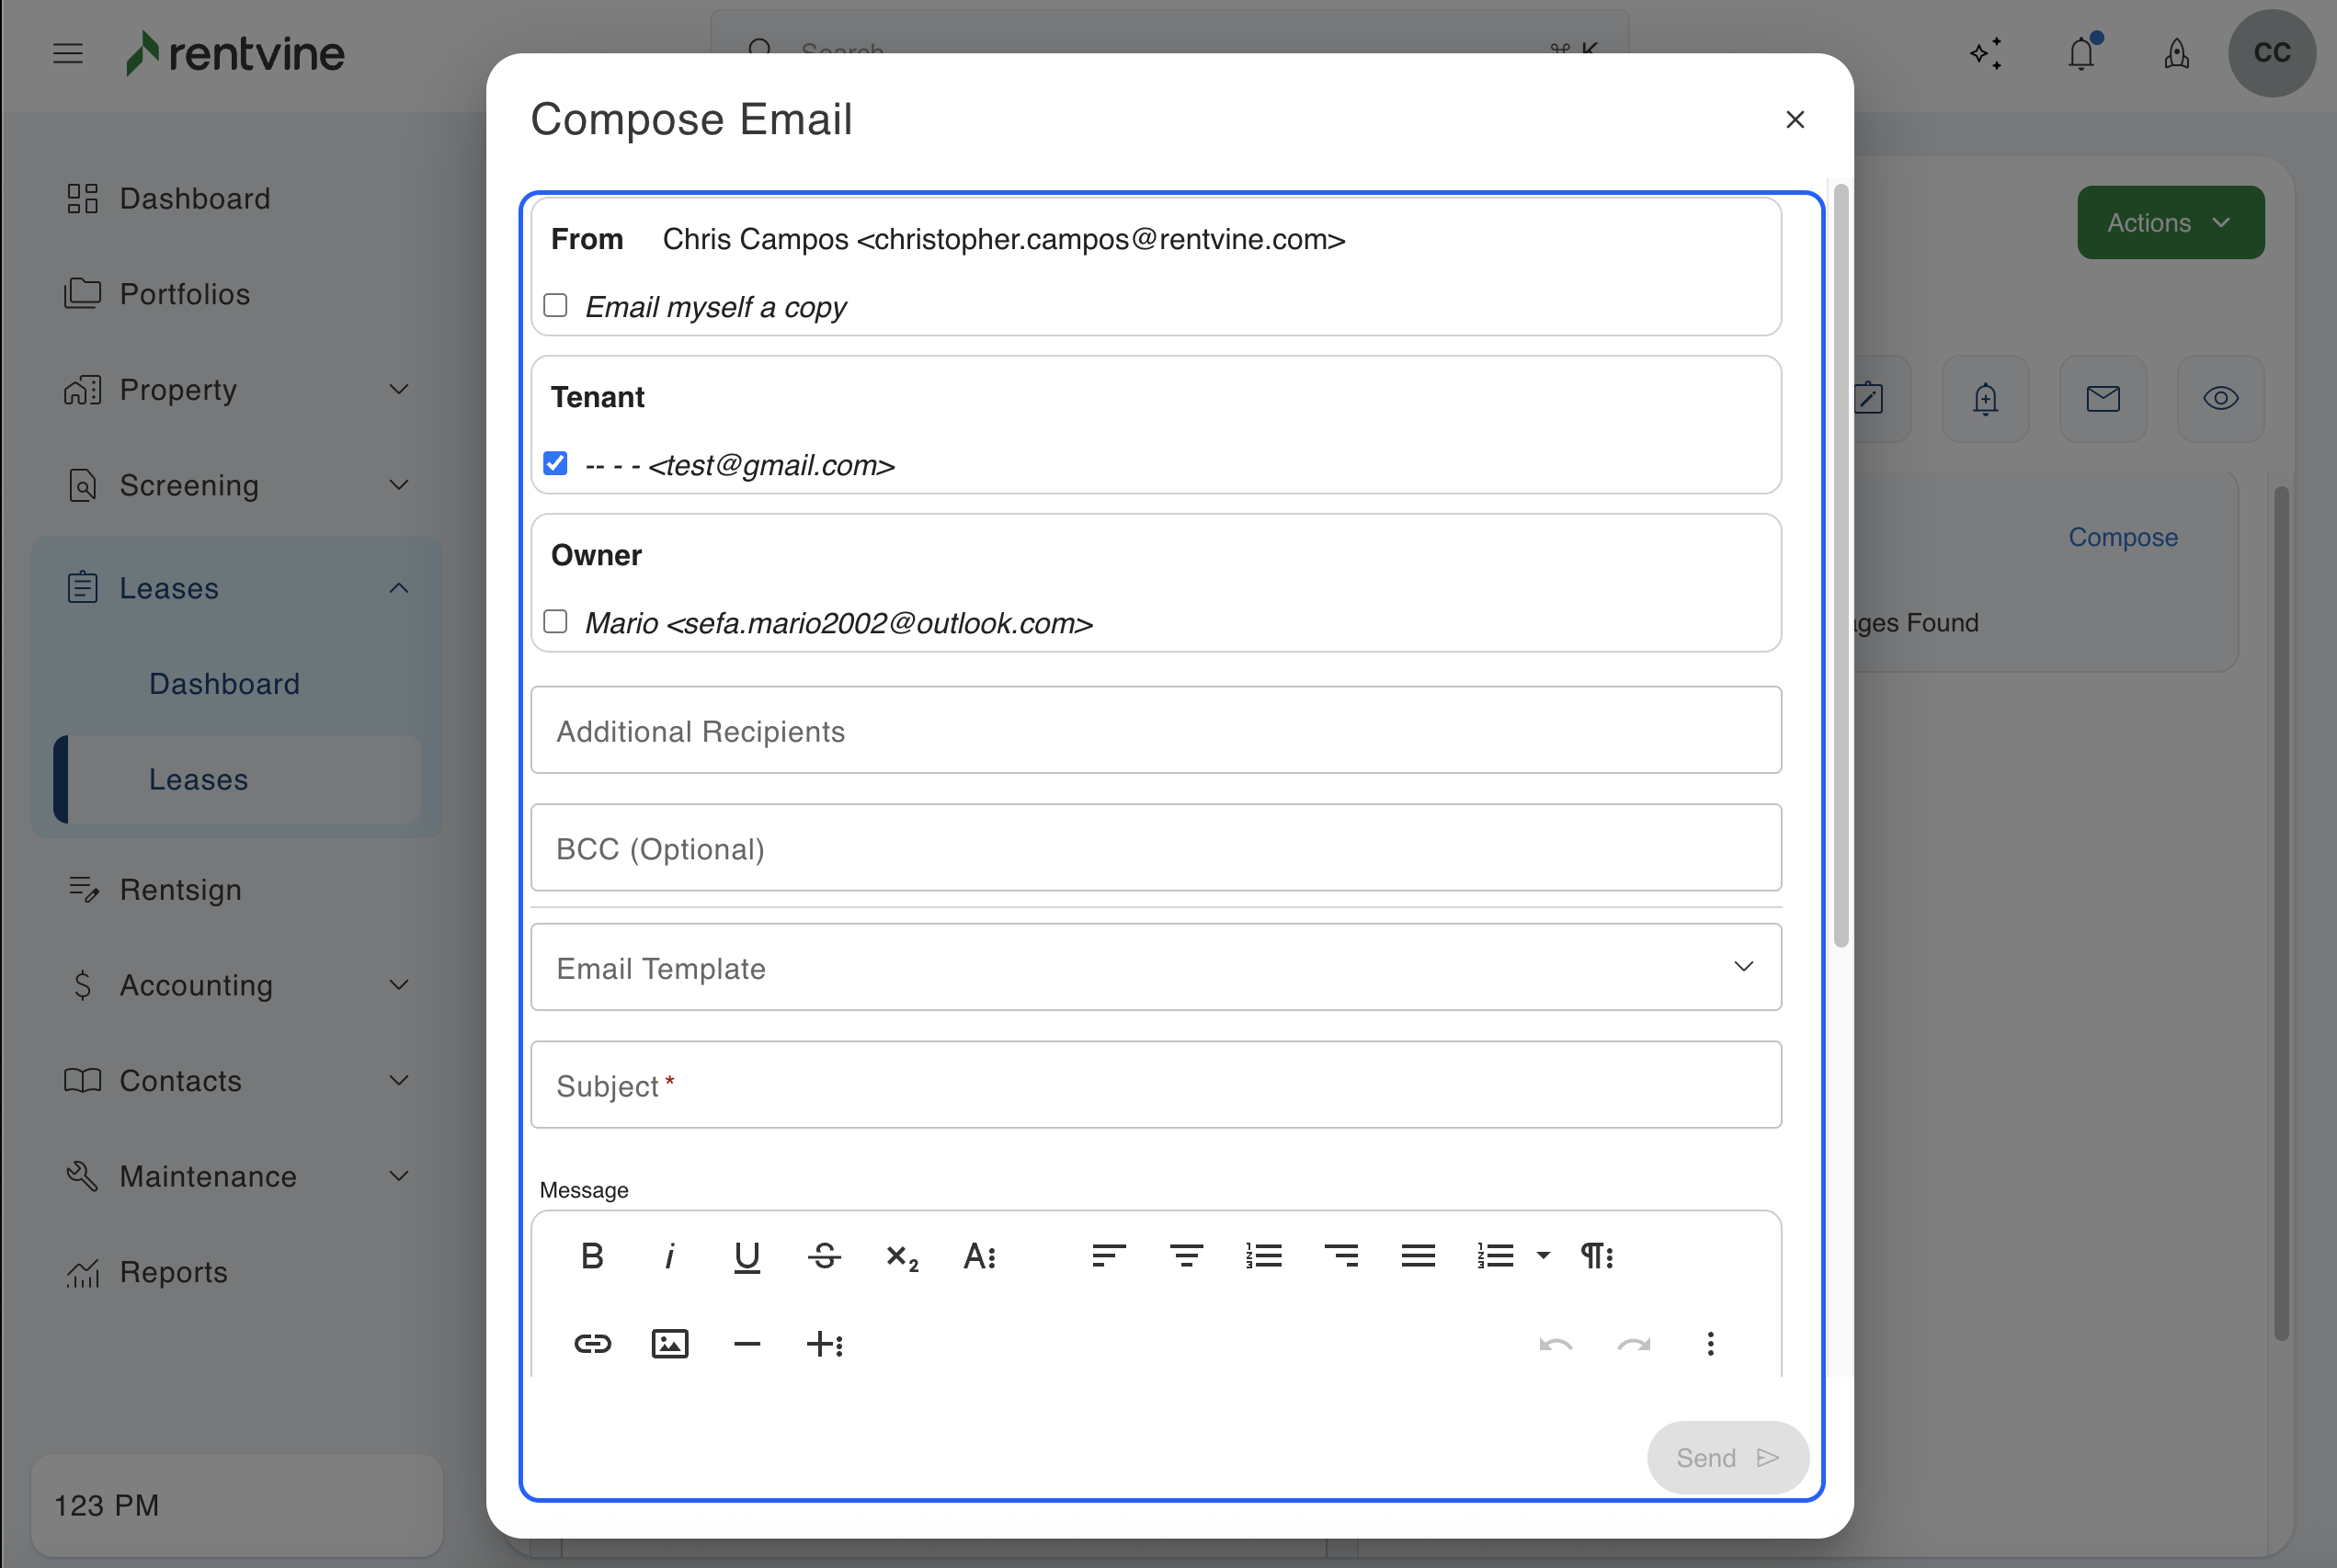
Task: Insert a link with the link icon
Action: click(x=592, y=1344)
